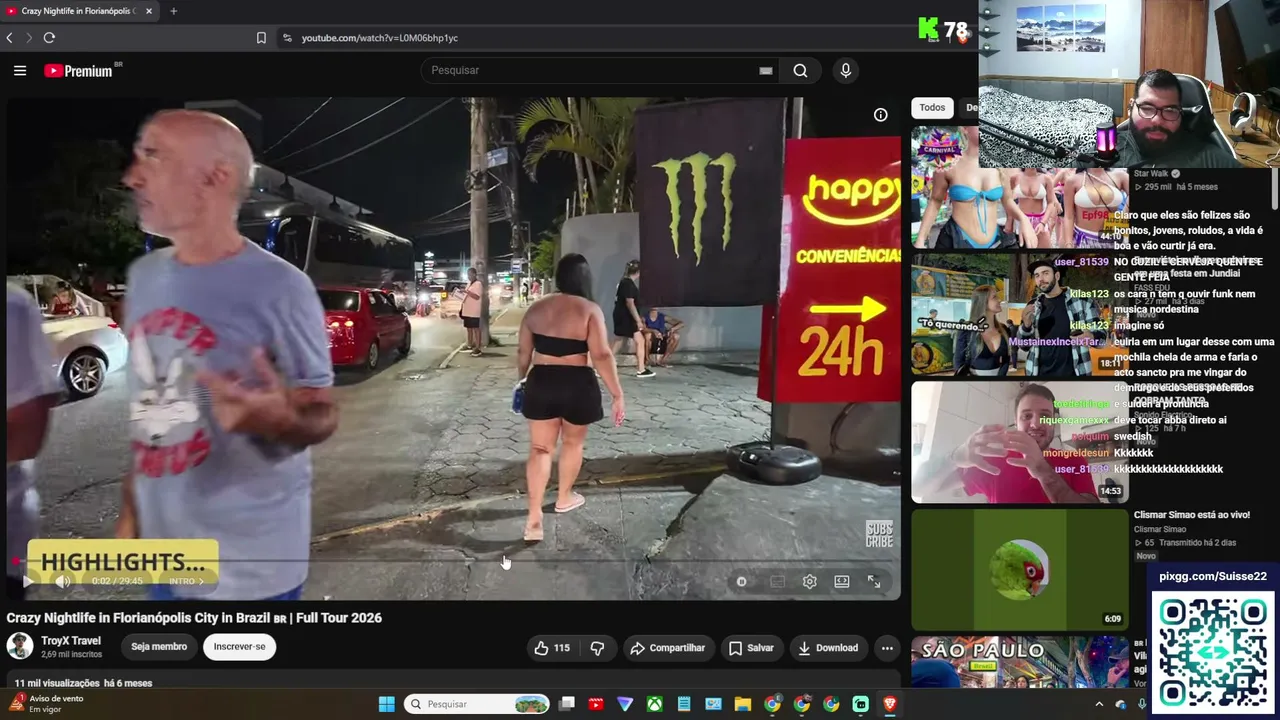Subscribe with the Inscrever-se button
Viewport: 1280px width, 720px height.
tap(239, 647)
